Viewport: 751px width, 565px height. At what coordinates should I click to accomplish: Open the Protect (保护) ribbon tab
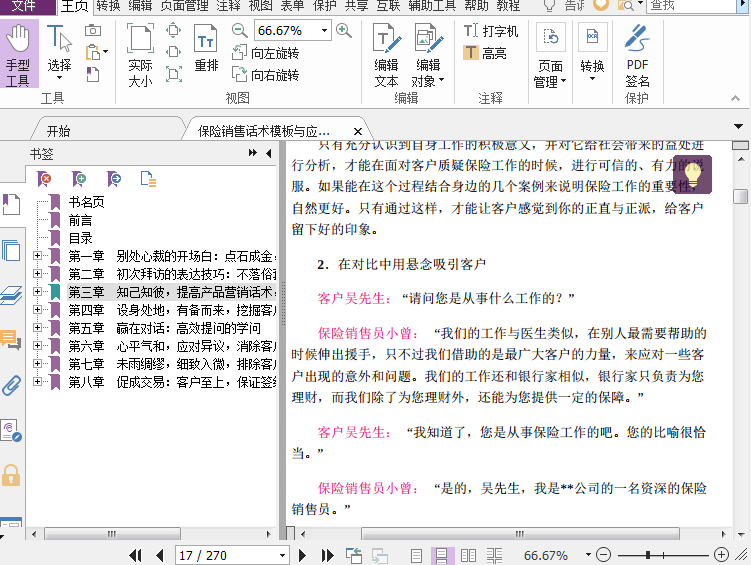[324, 6]
